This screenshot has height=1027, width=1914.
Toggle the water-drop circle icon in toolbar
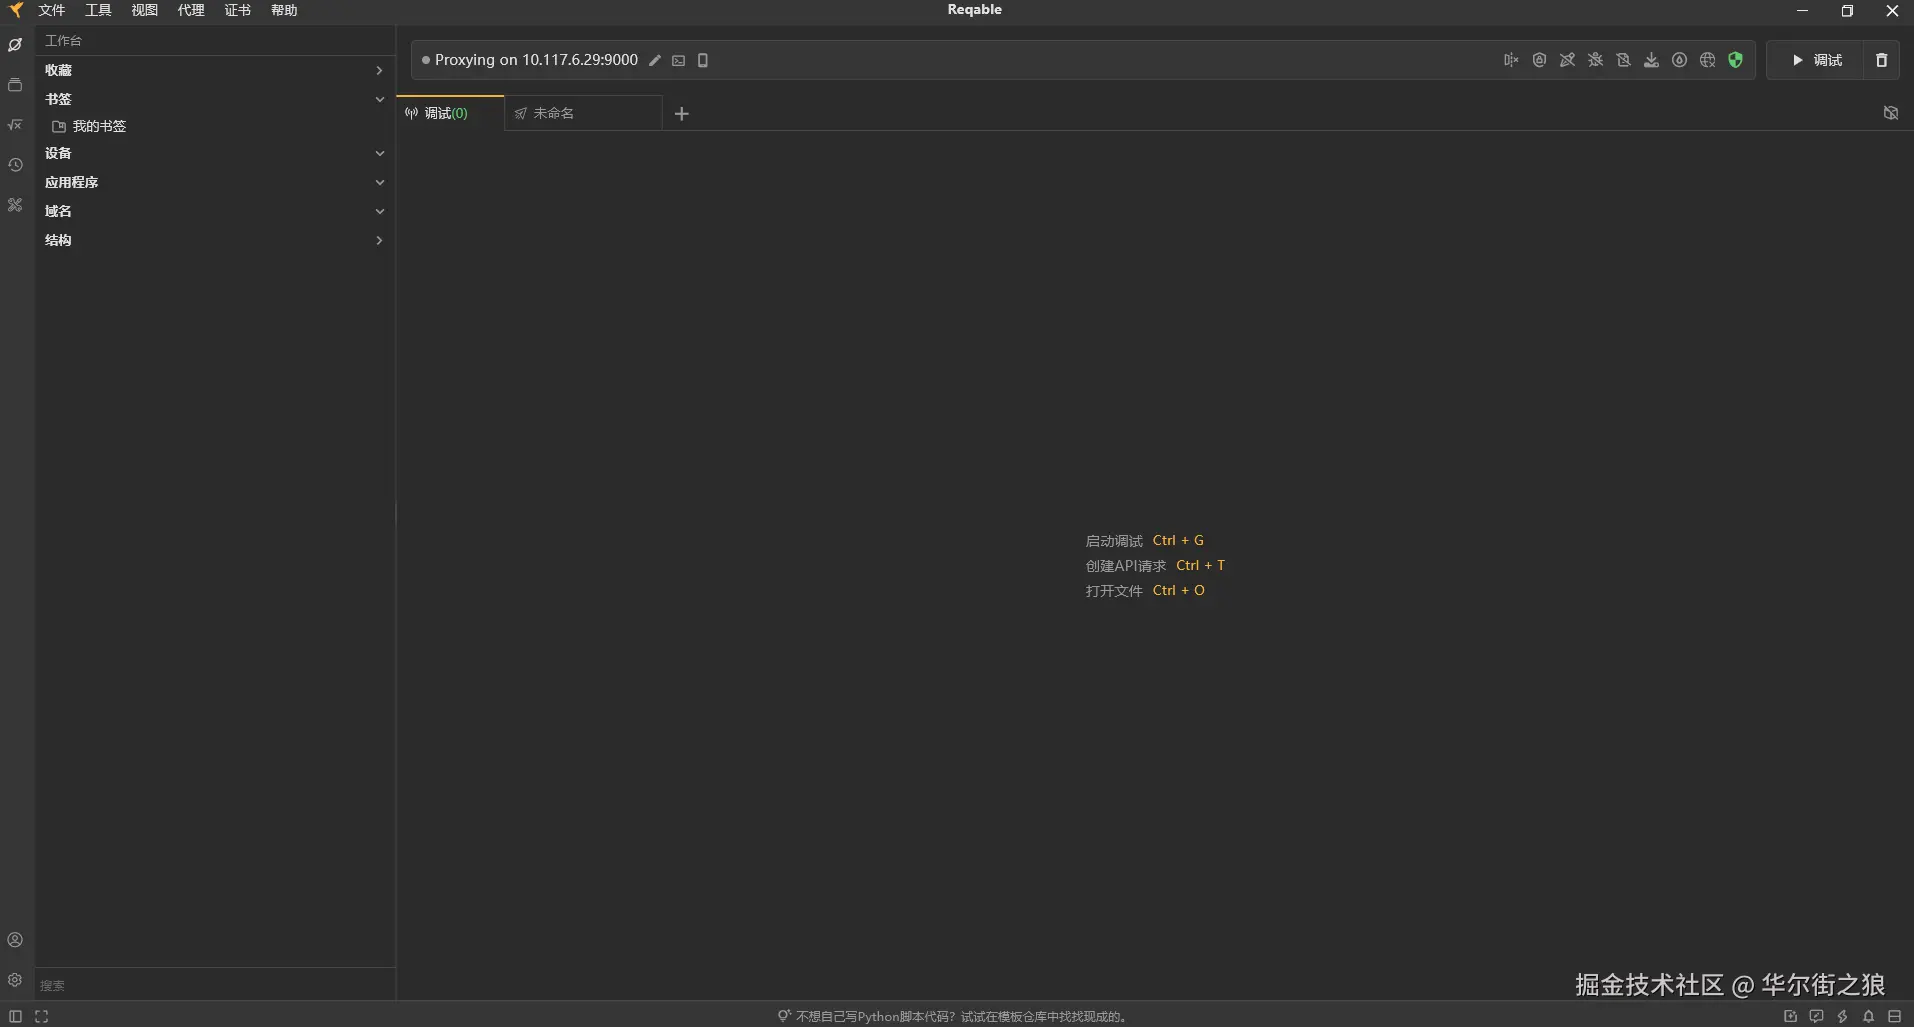1679,60
